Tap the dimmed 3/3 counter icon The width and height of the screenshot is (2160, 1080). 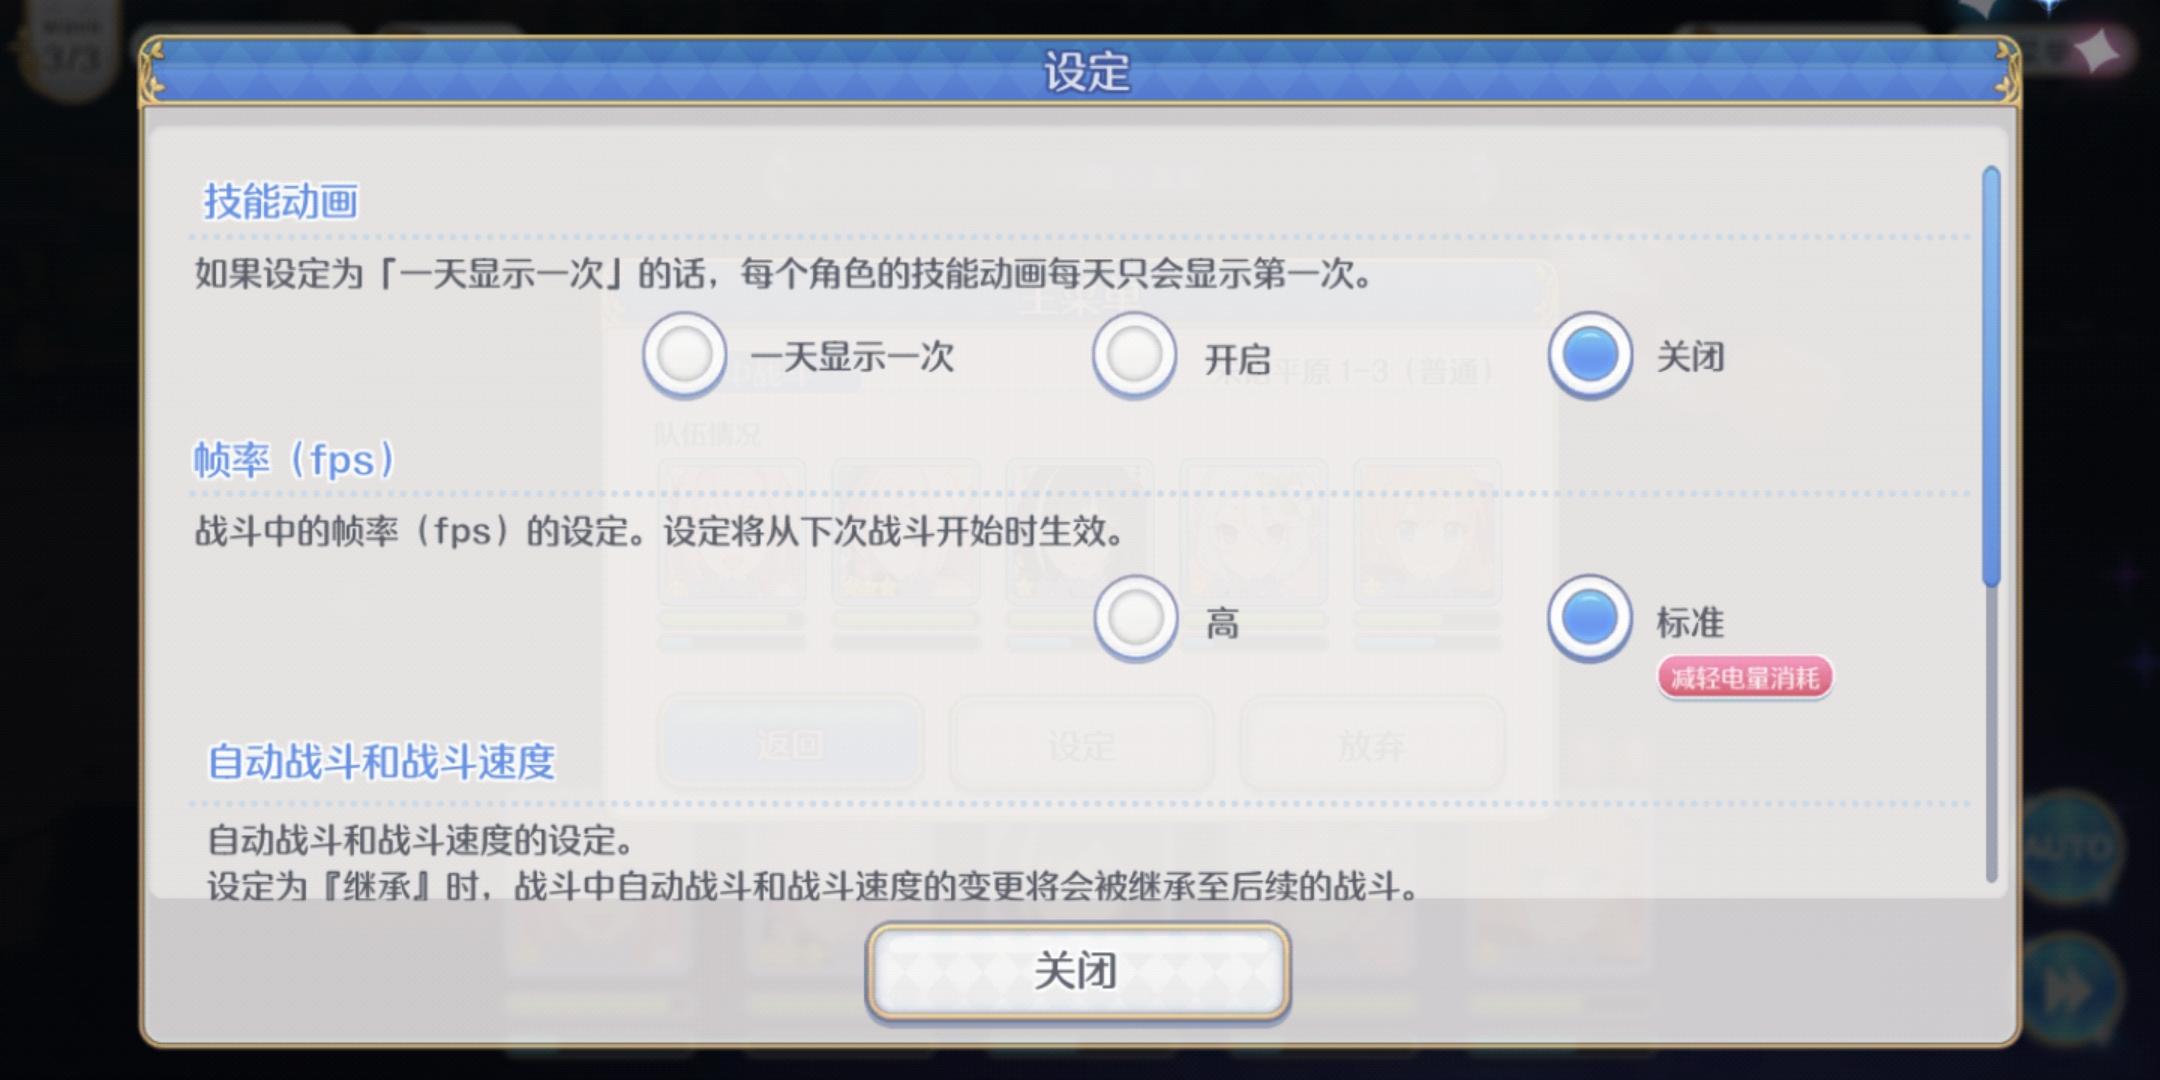click(x=72, y=52)
